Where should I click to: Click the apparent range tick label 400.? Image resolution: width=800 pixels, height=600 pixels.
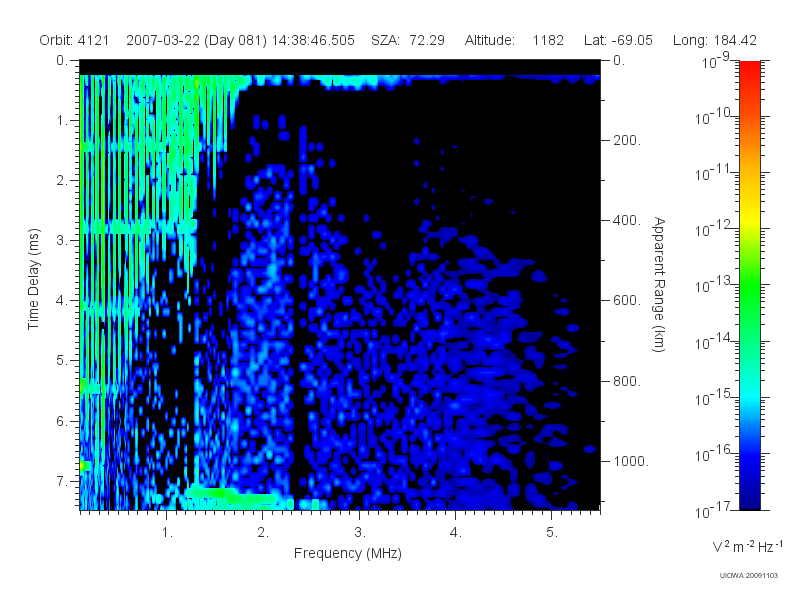point(627,220)
